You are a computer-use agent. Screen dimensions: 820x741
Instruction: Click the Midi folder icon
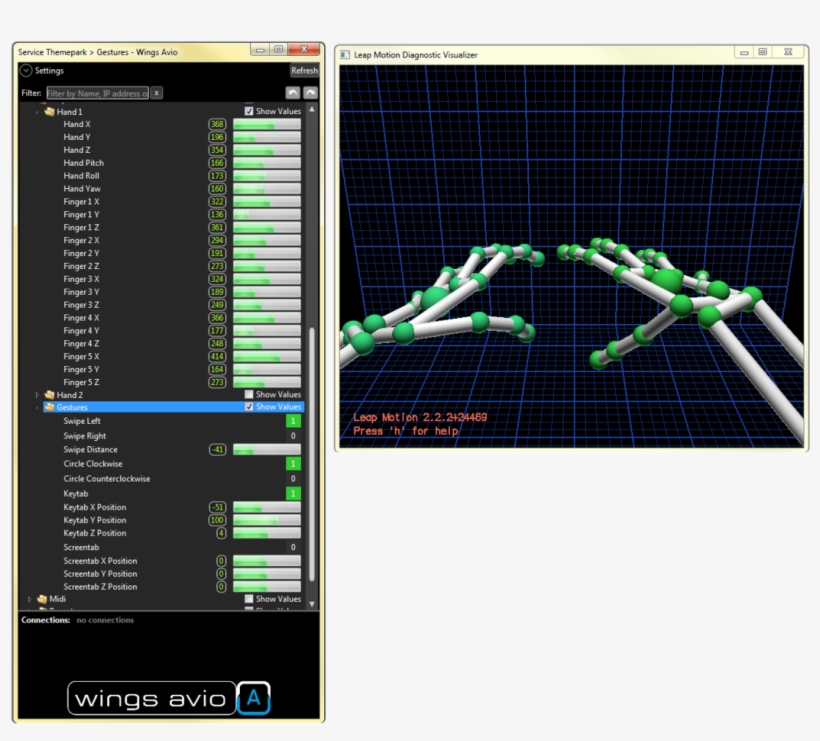point(42,599)
